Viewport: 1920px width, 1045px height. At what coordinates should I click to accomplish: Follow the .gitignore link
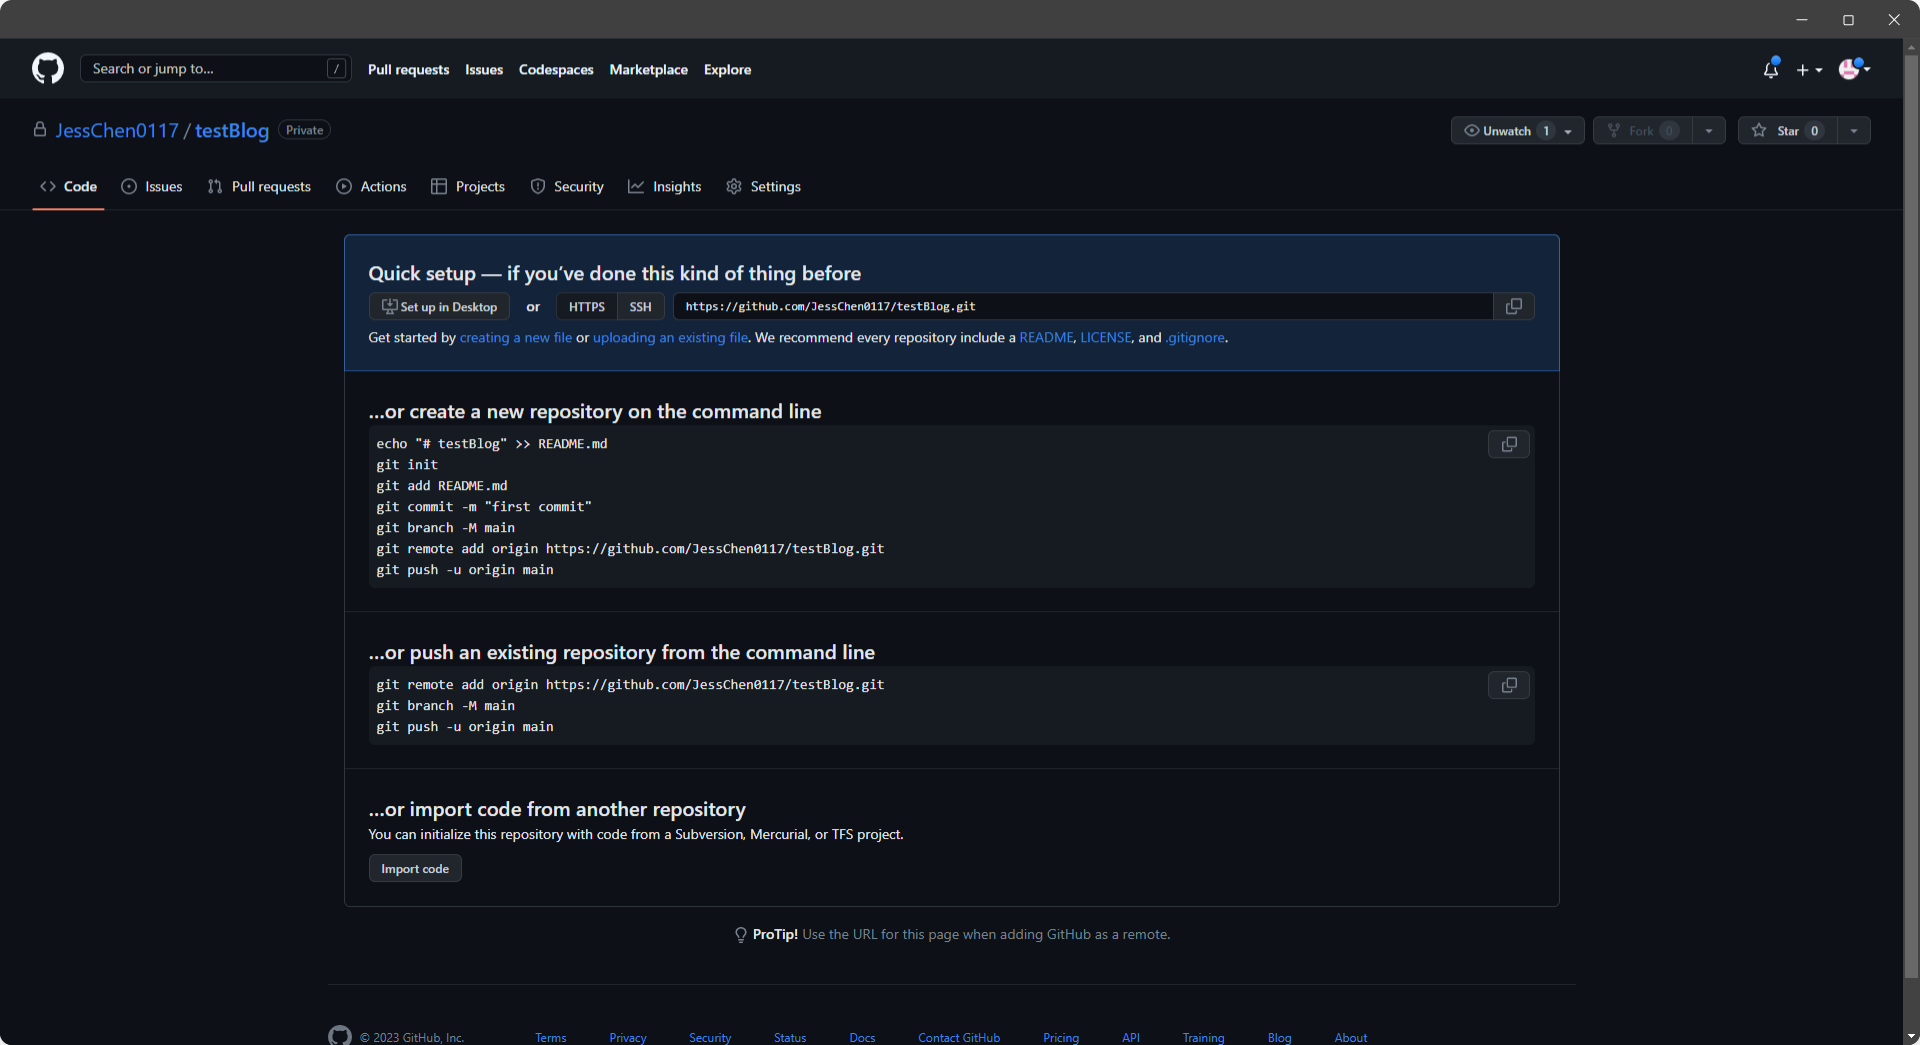[1195, 338]
